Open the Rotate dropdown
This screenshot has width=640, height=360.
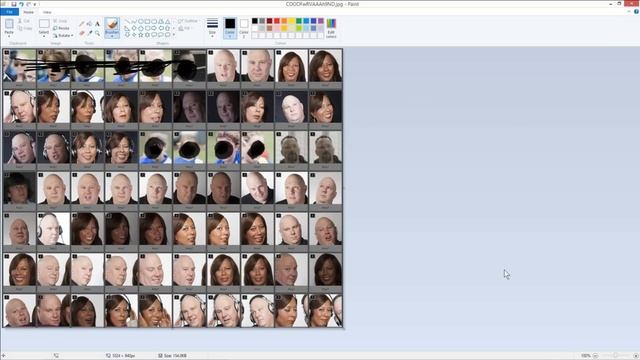coord(63,36)
